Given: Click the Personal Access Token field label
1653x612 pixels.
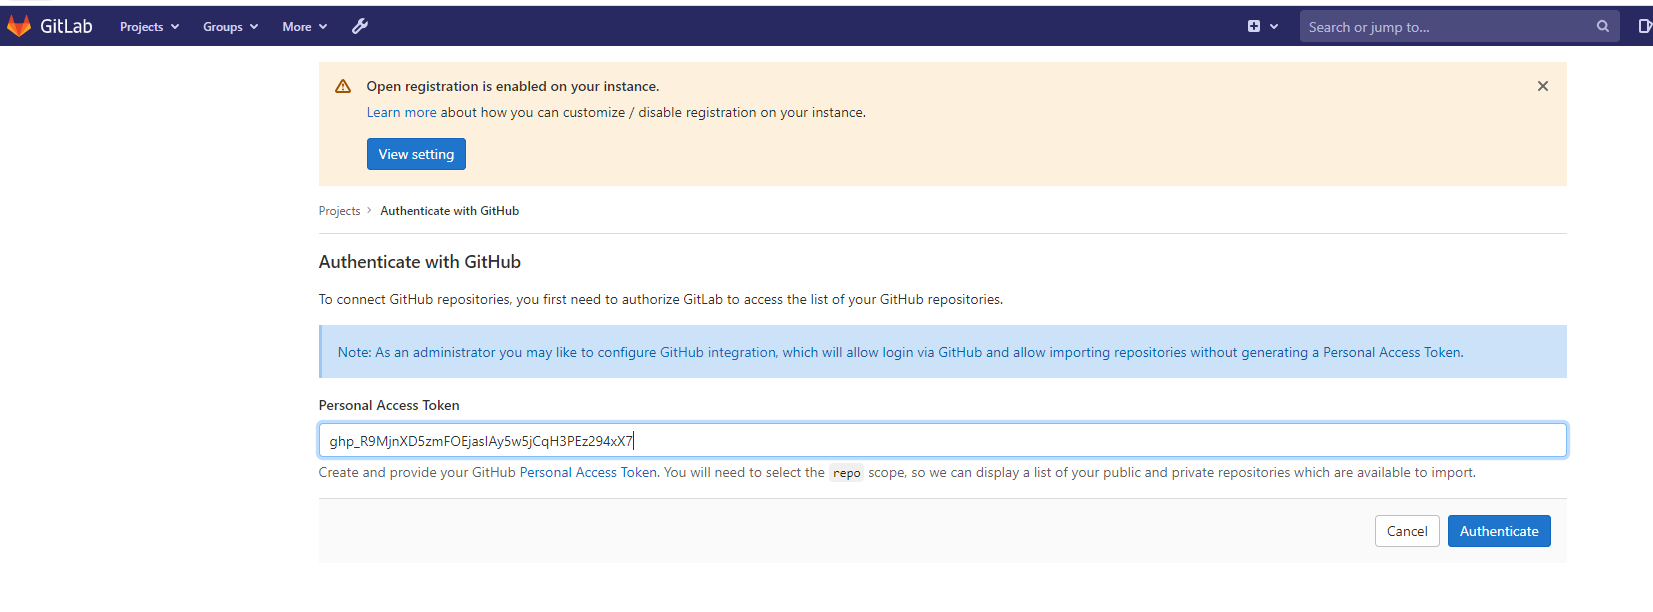Looking at the screenshot, I should click(389, 405).
